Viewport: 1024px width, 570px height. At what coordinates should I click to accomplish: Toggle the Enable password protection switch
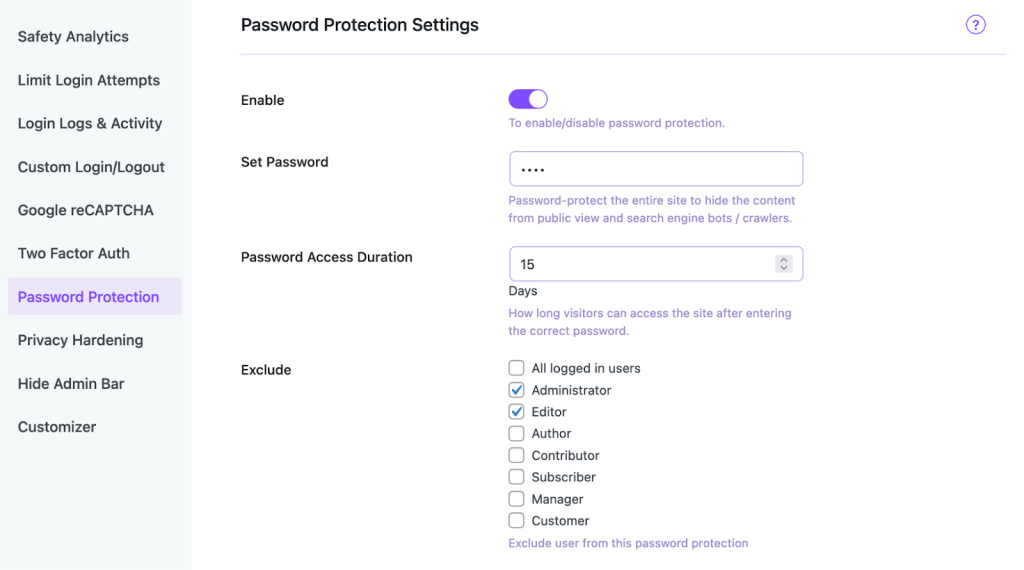coord(528,99)
